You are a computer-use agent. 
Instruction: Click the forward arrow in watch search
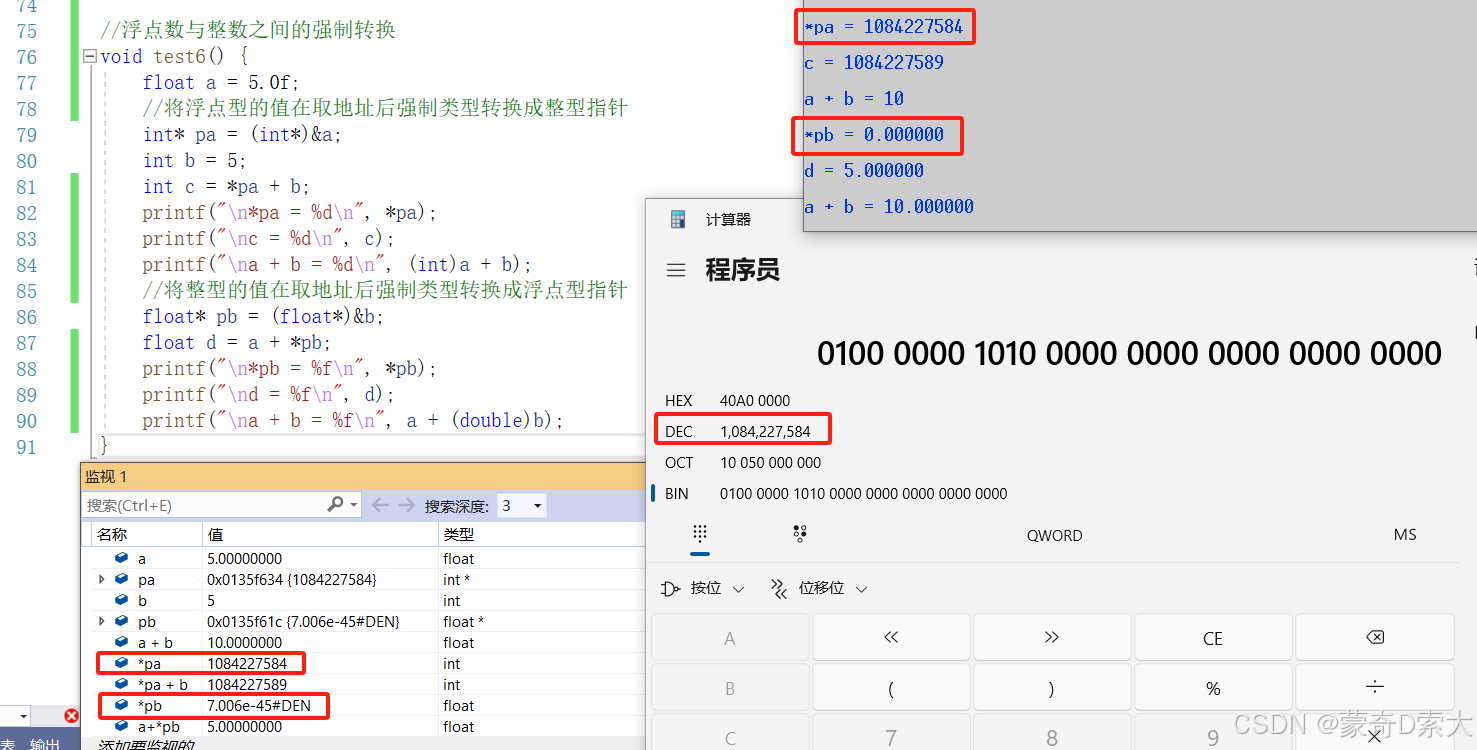pos(406,506)
